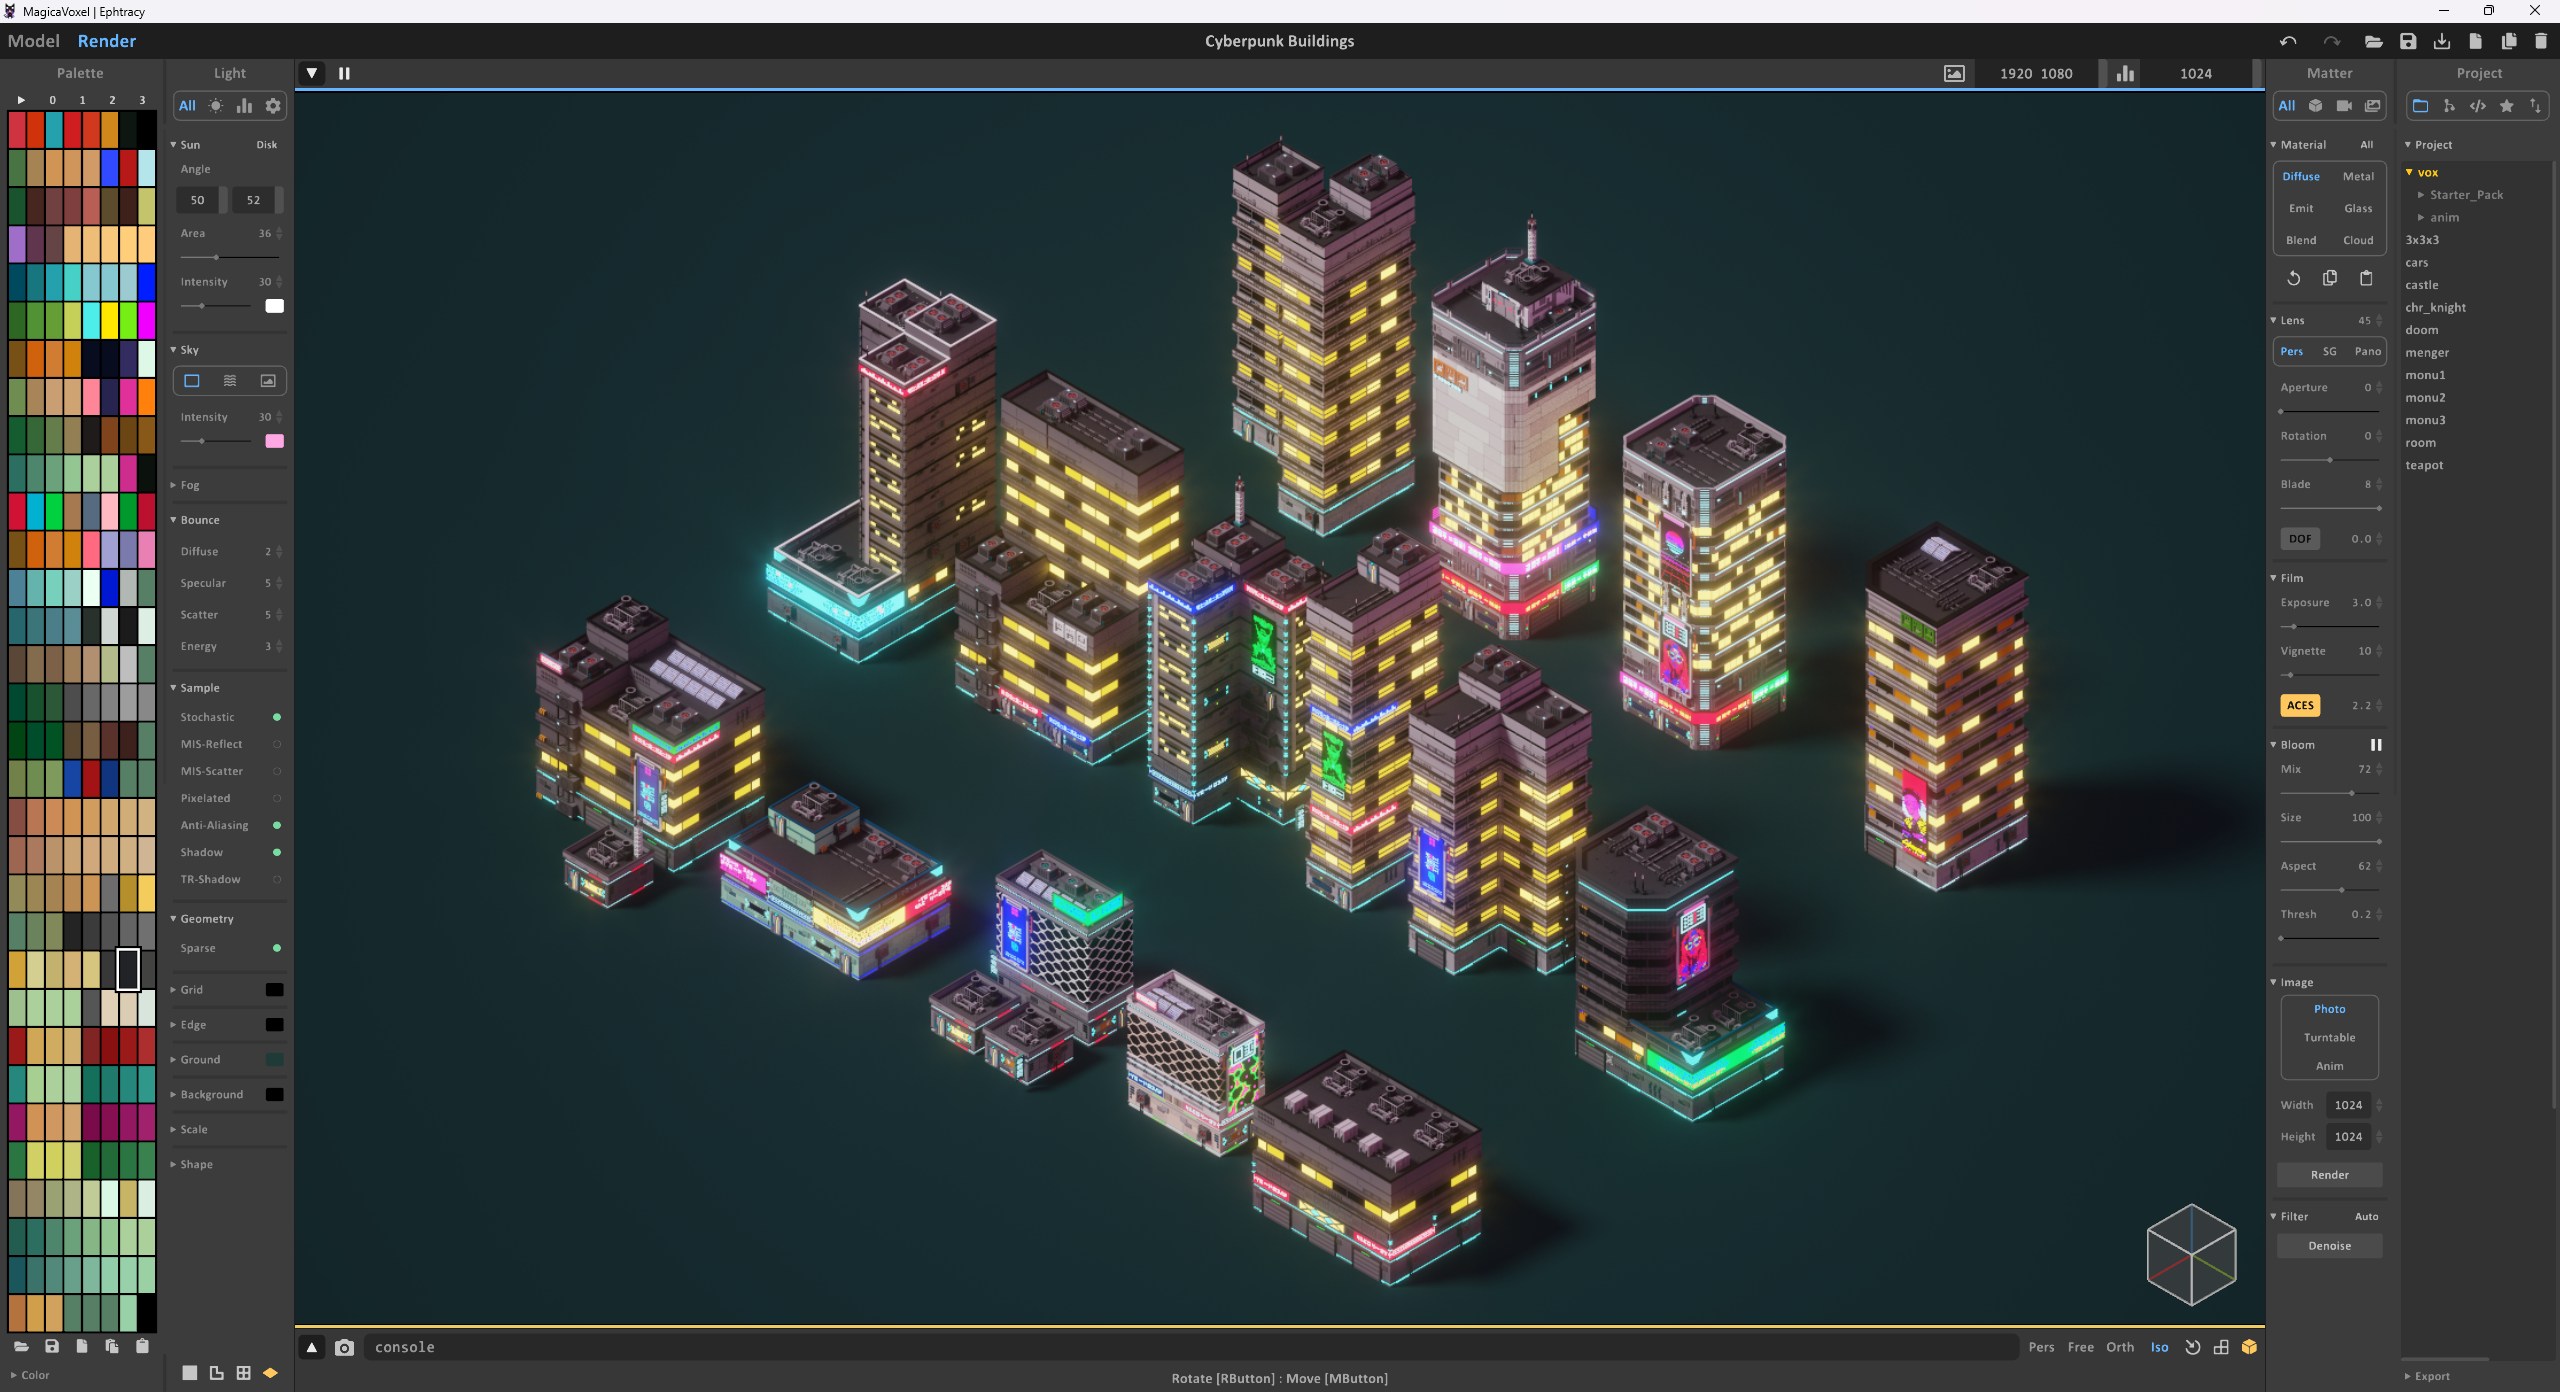
Task: Toggle the Sparse geometry option
Action: coord(277,949)
